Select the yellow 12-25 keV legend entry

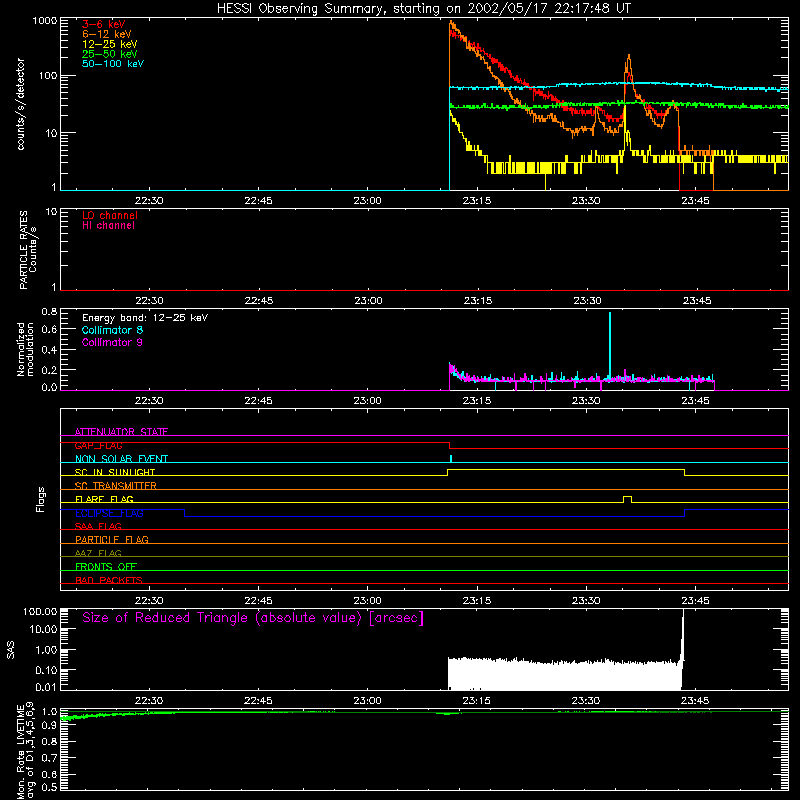click(110, 44)
